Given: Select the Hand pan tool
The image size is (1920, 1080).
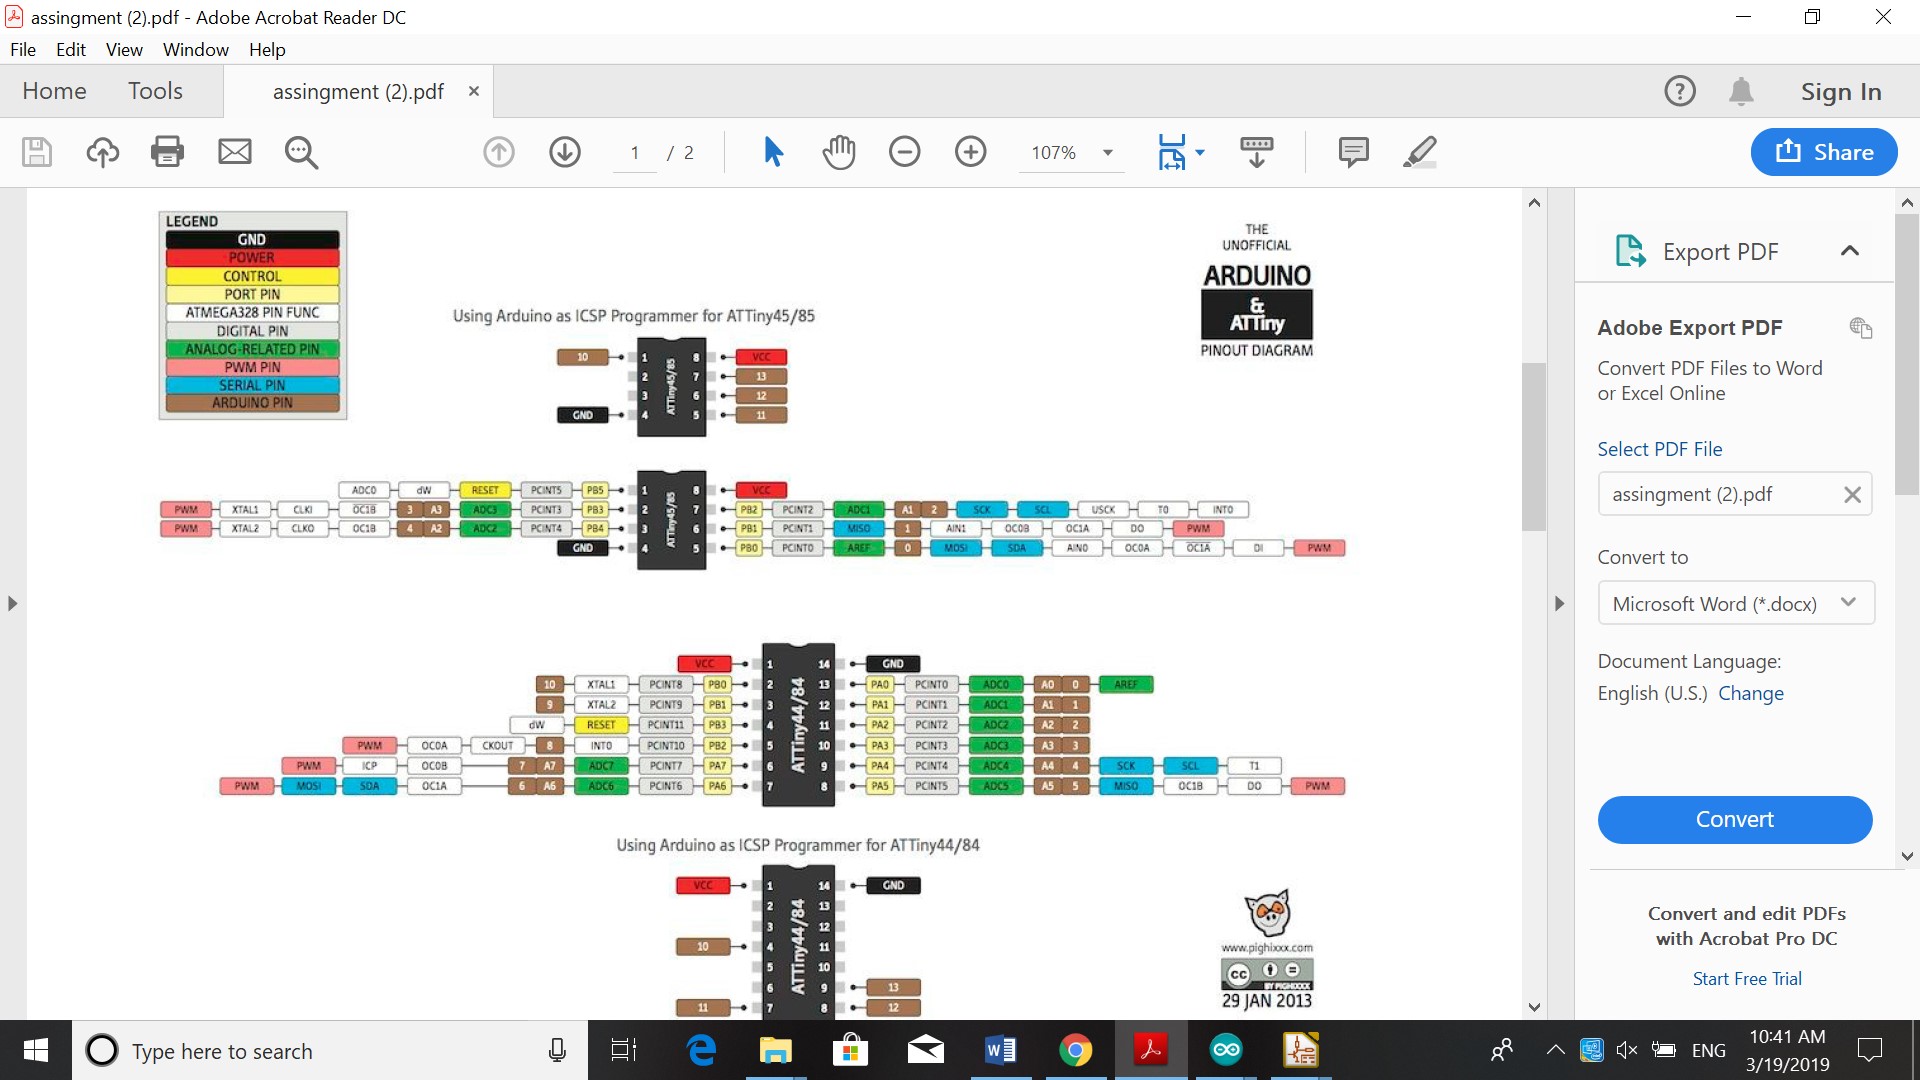Looking at the screenshot, I should pos(839,152).
